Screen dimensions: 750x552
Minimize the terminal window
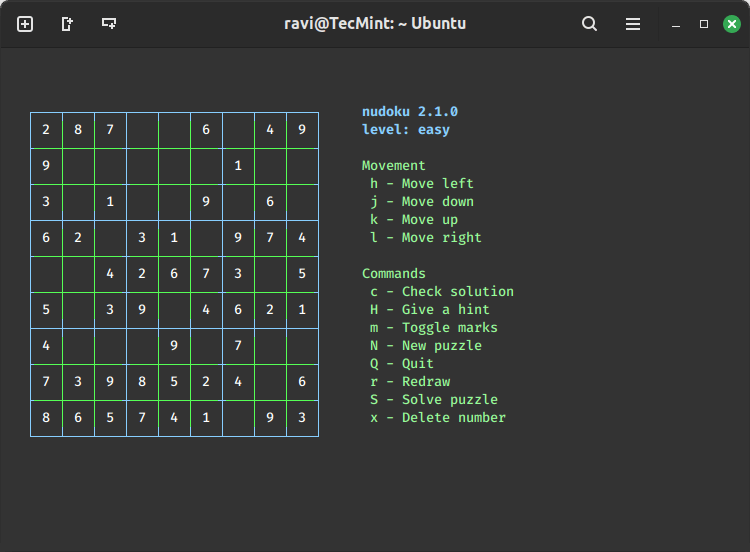(676, 24)
